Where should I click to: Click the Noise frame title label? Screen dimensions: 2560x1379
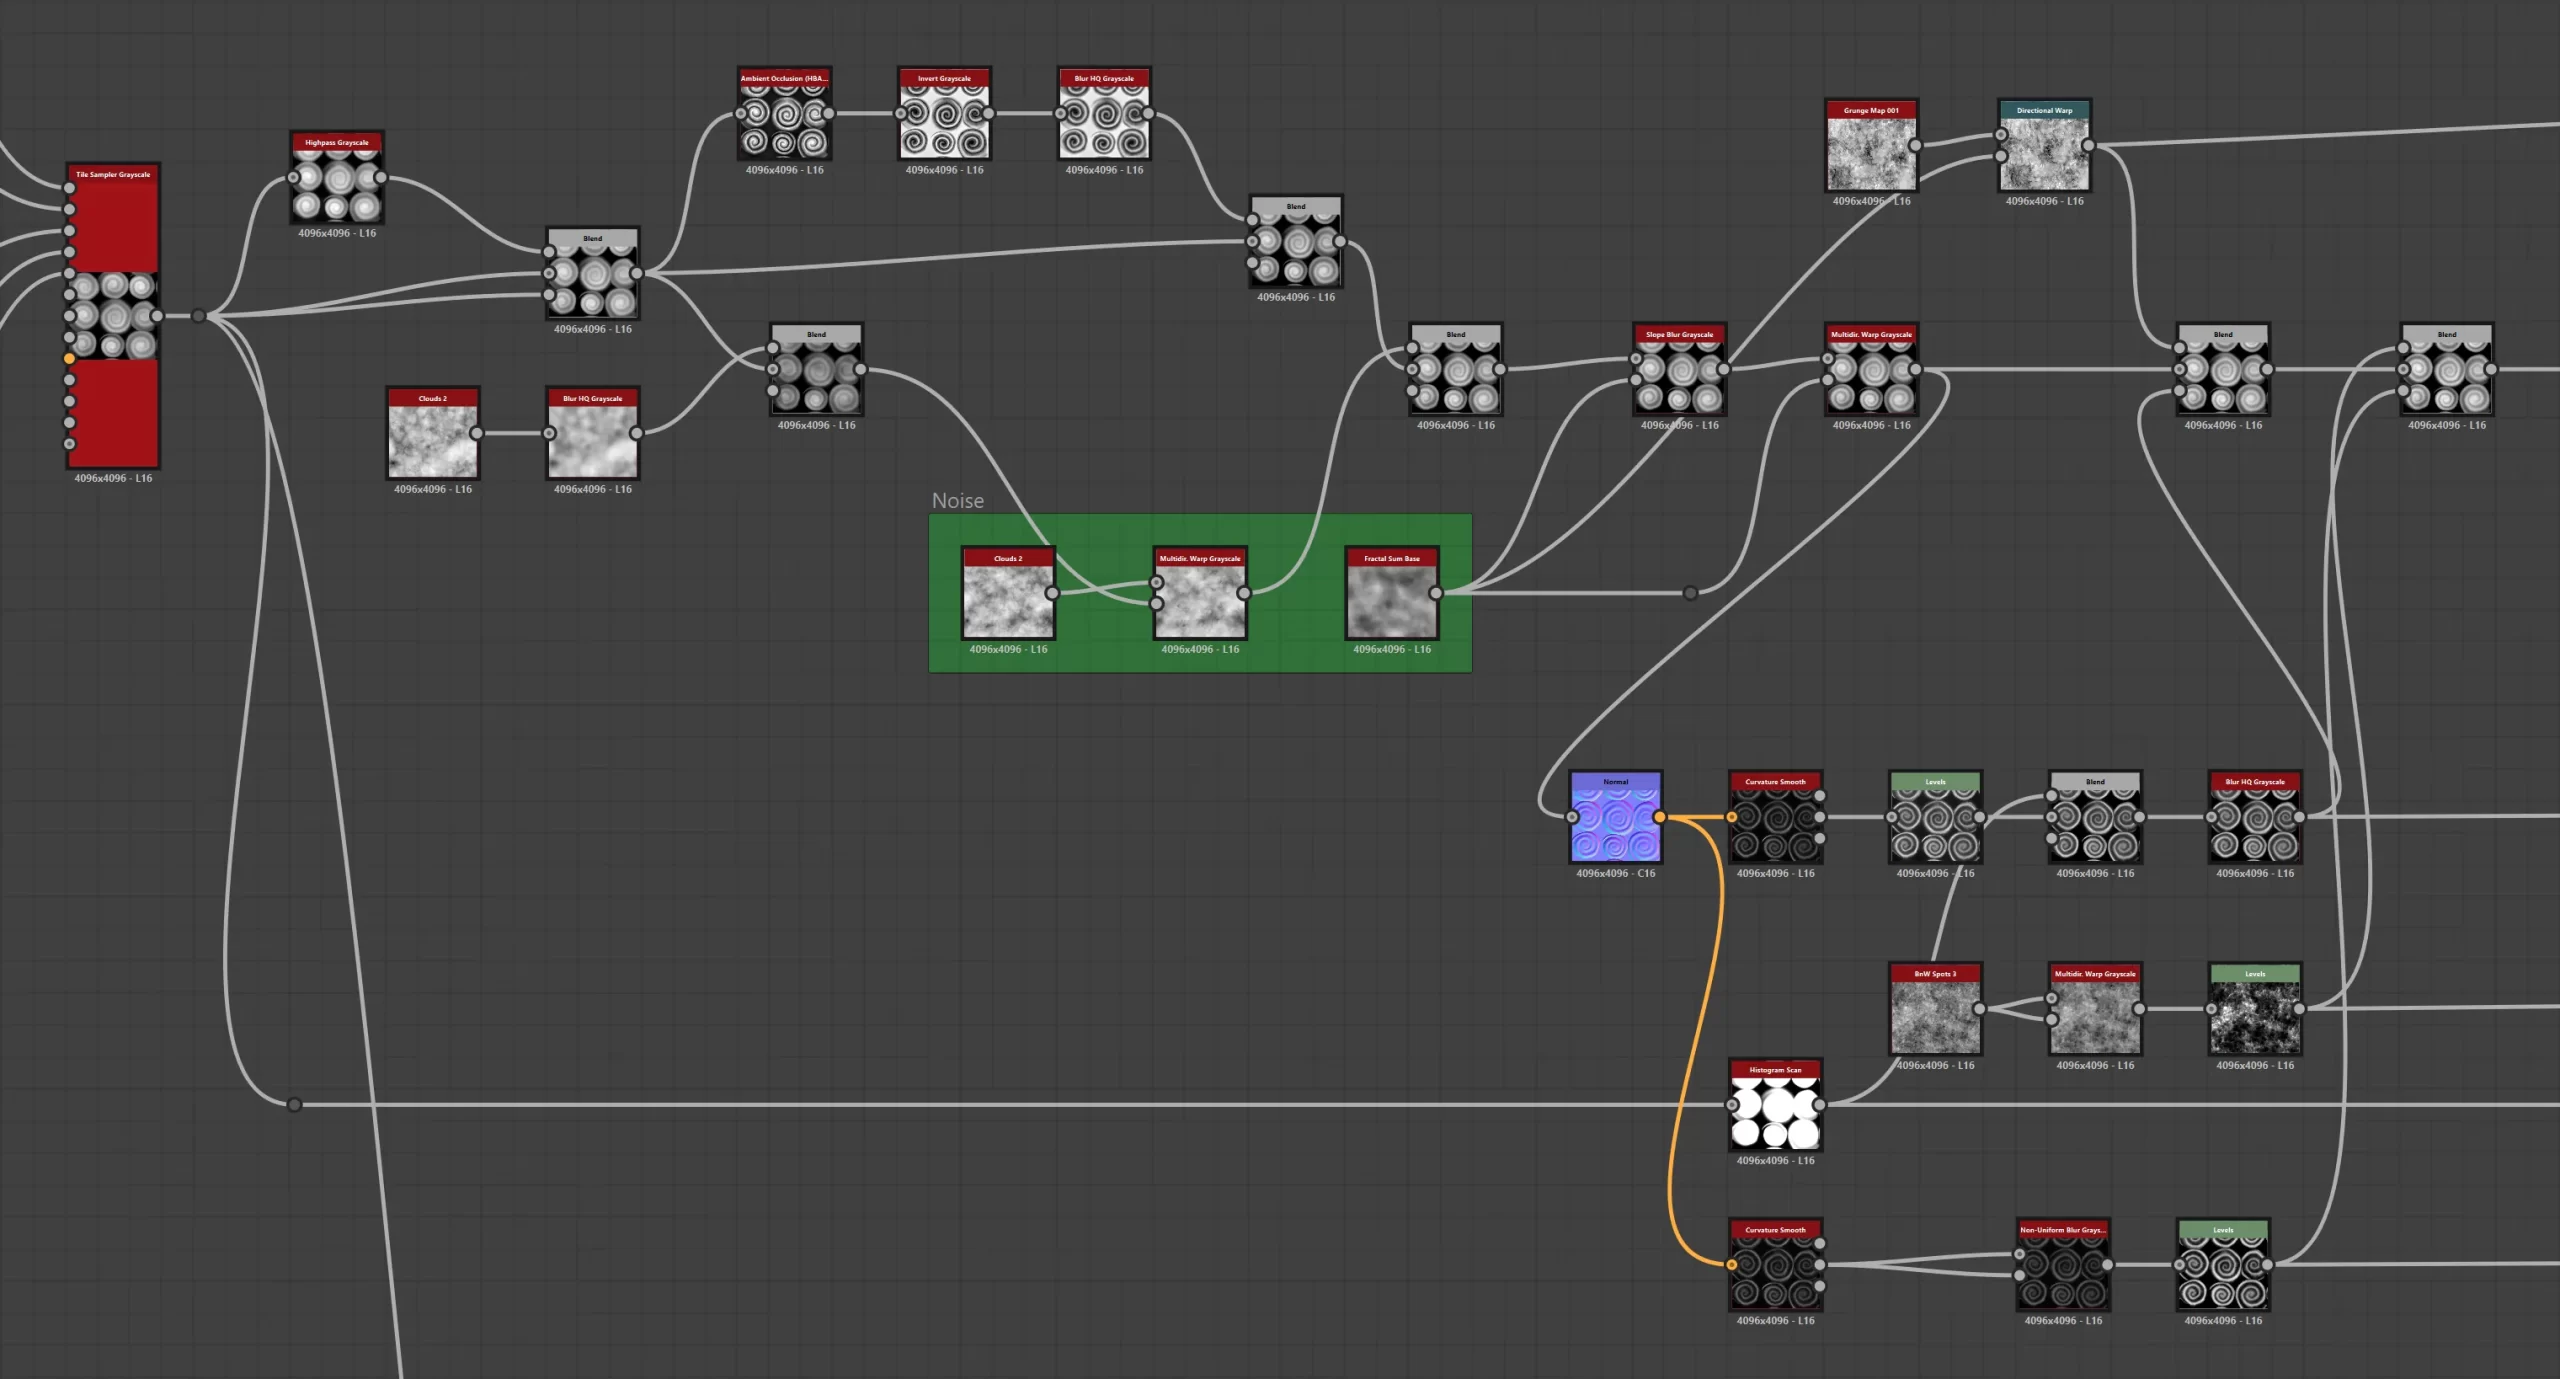[x=958, y=501]
